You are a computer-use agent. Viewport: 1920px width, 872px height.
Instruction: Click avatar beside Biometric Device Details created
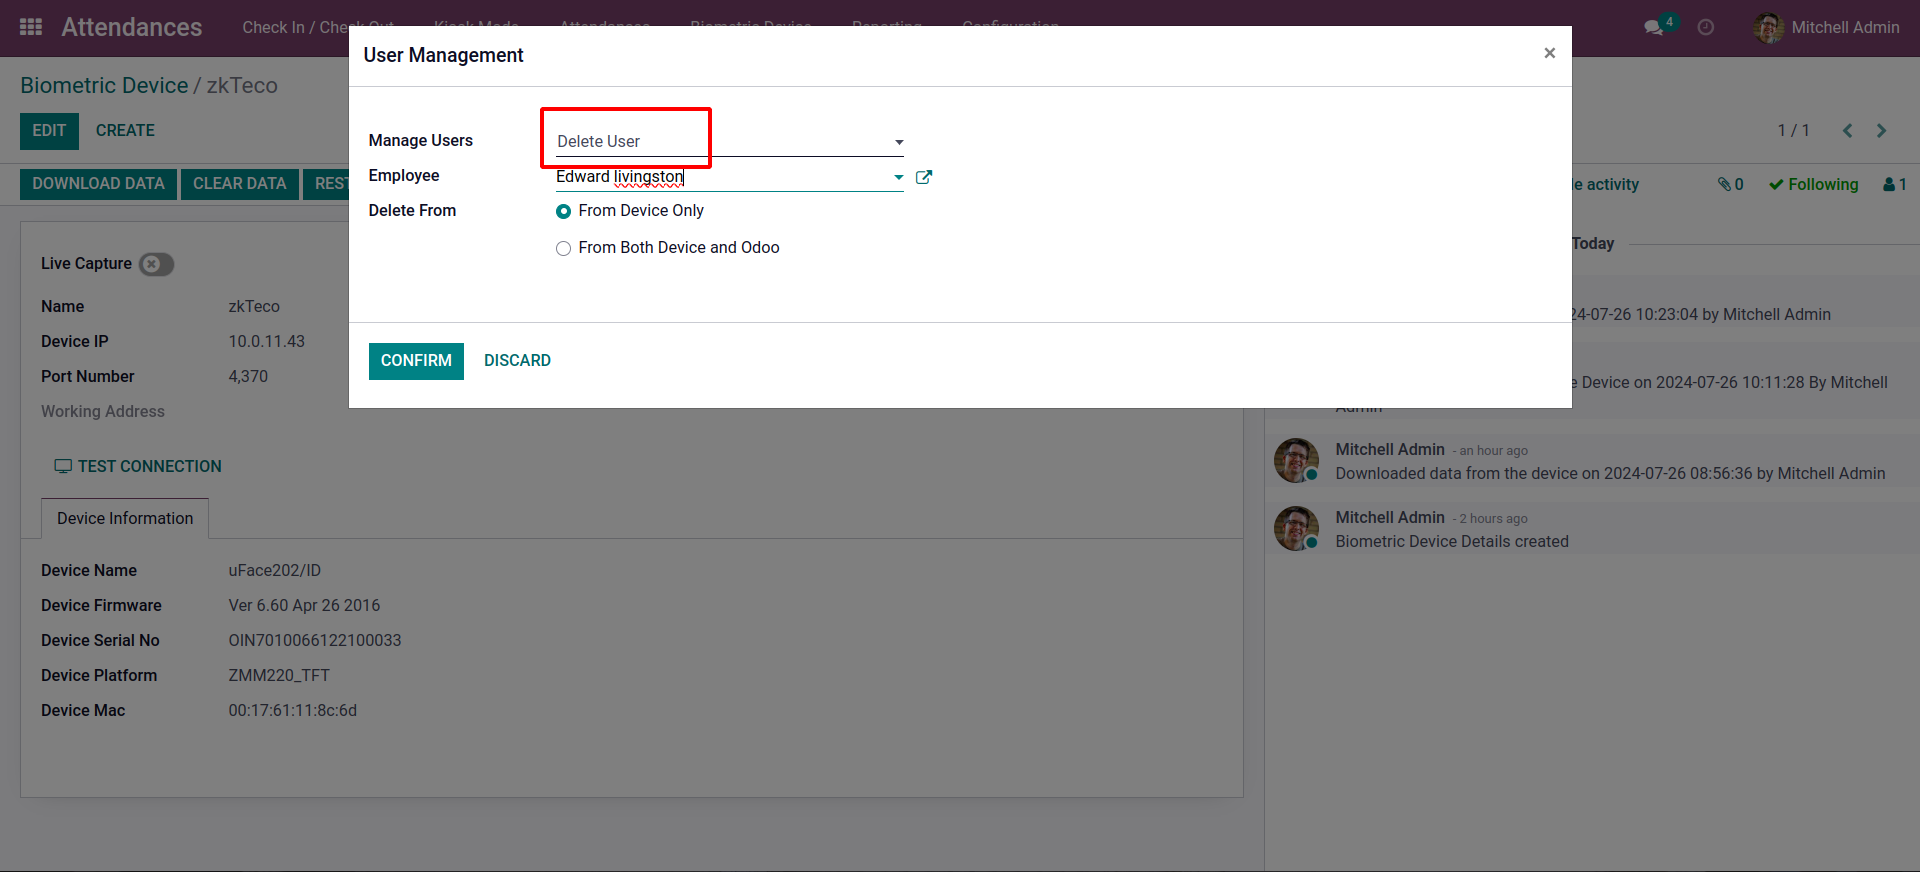1296,528
